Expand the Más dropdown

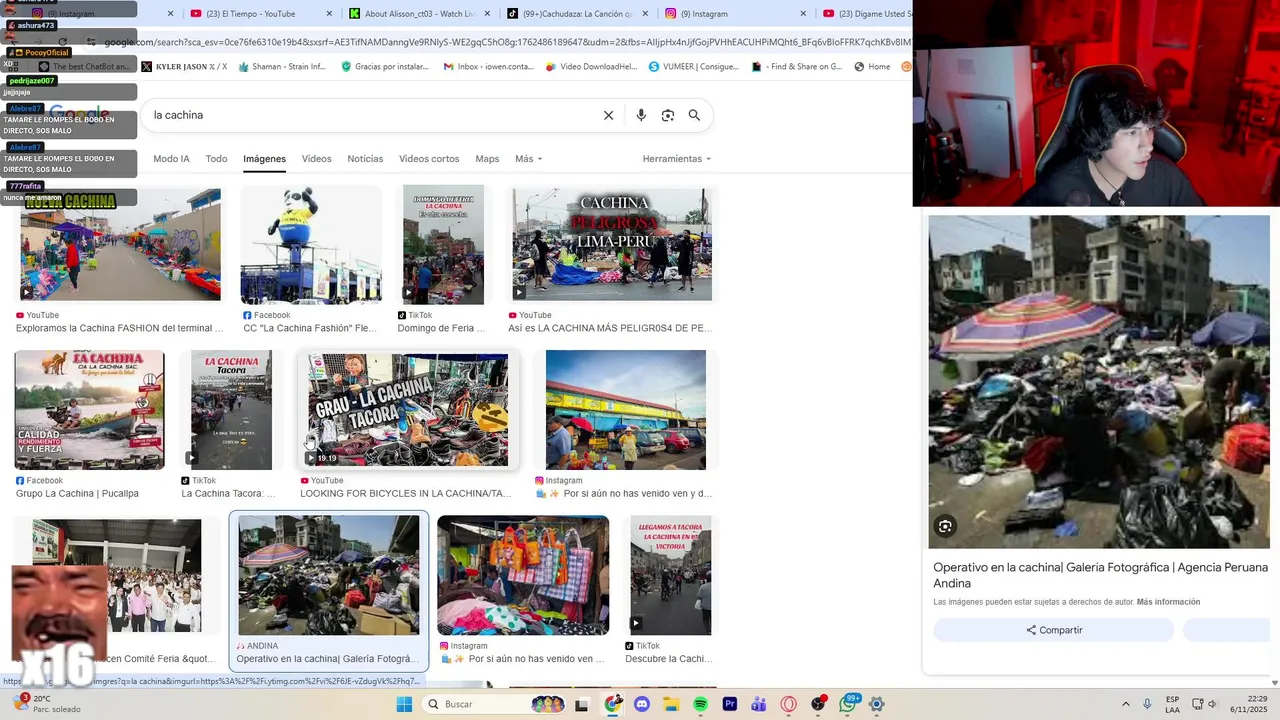coord(528,159)
